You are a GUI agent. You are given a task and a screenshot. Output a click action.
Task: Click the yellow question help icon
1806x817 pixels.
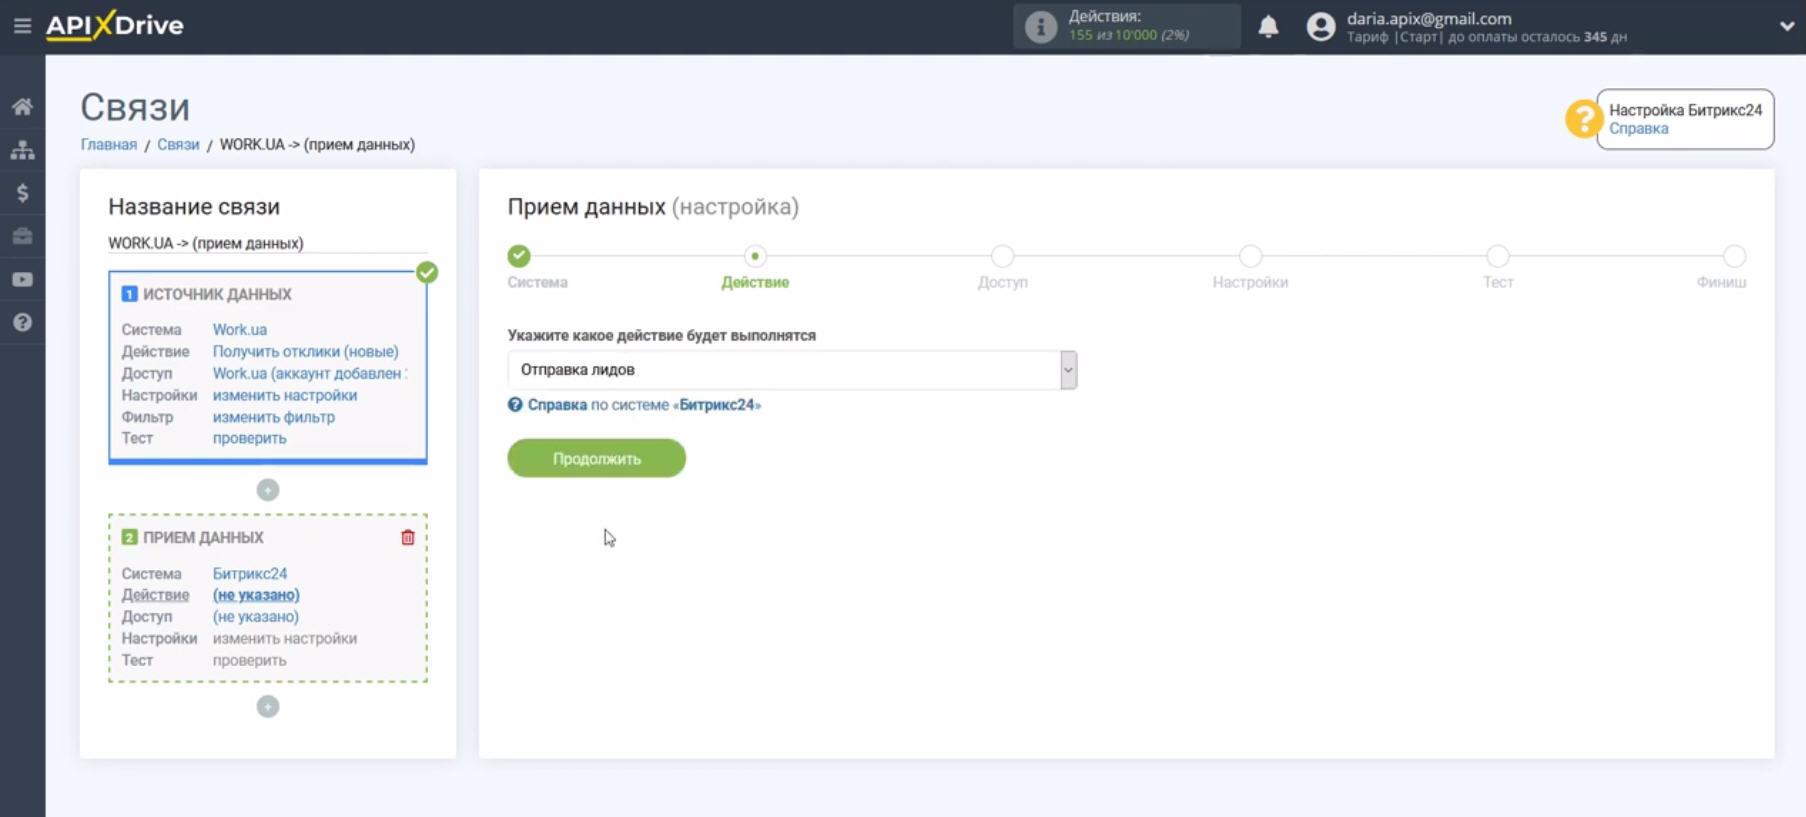(1583, 119)
